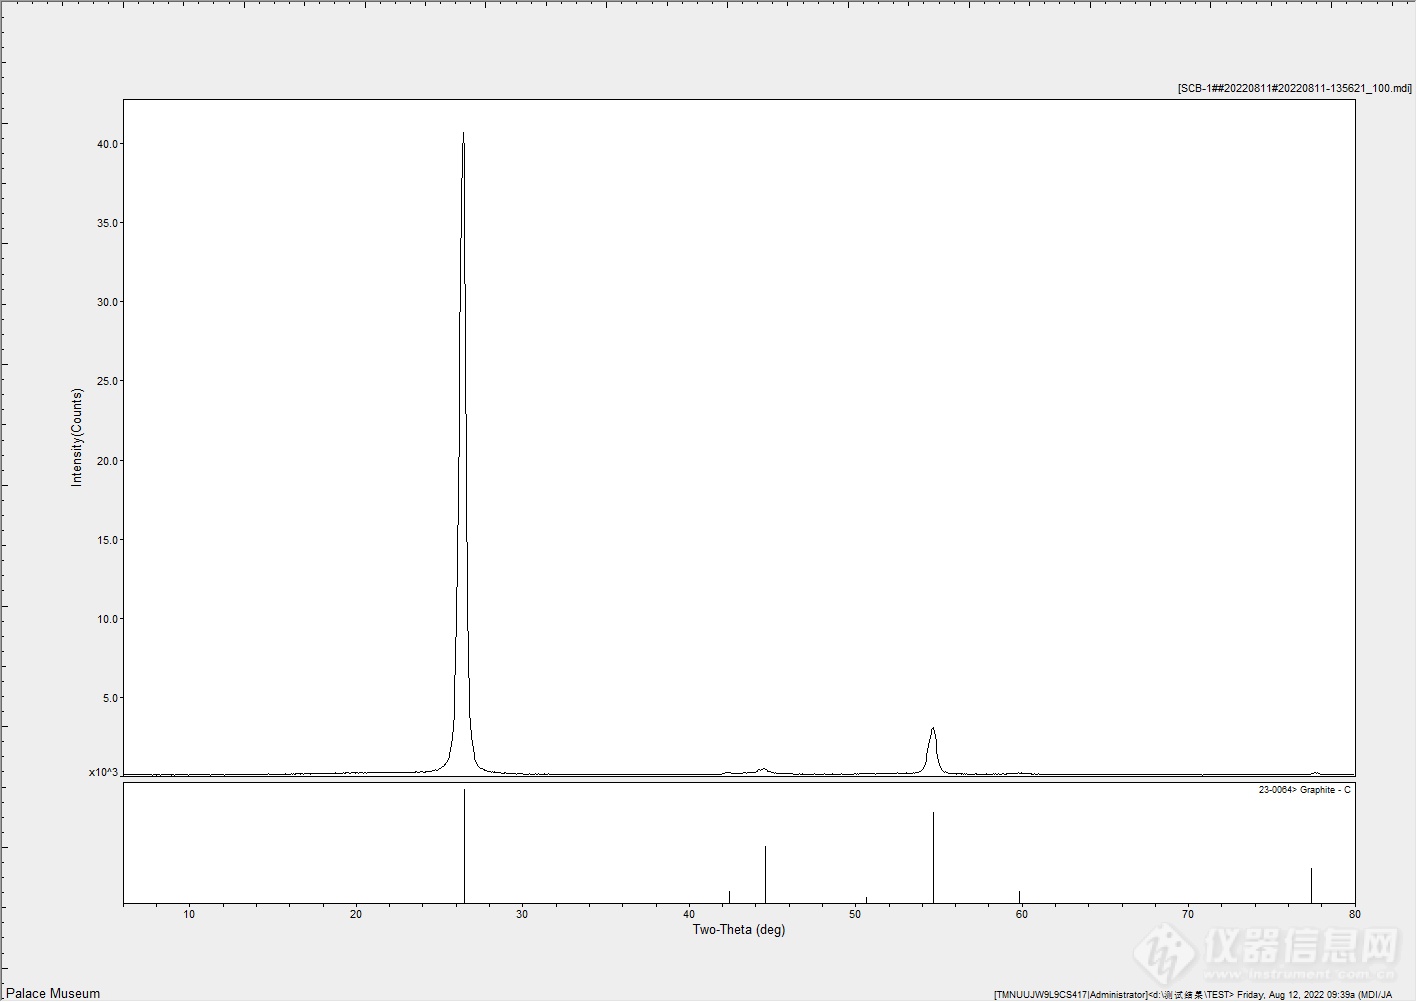
Task: Select the '23-0064> Graphite - C' reference label
Action: coord(1304,790)
